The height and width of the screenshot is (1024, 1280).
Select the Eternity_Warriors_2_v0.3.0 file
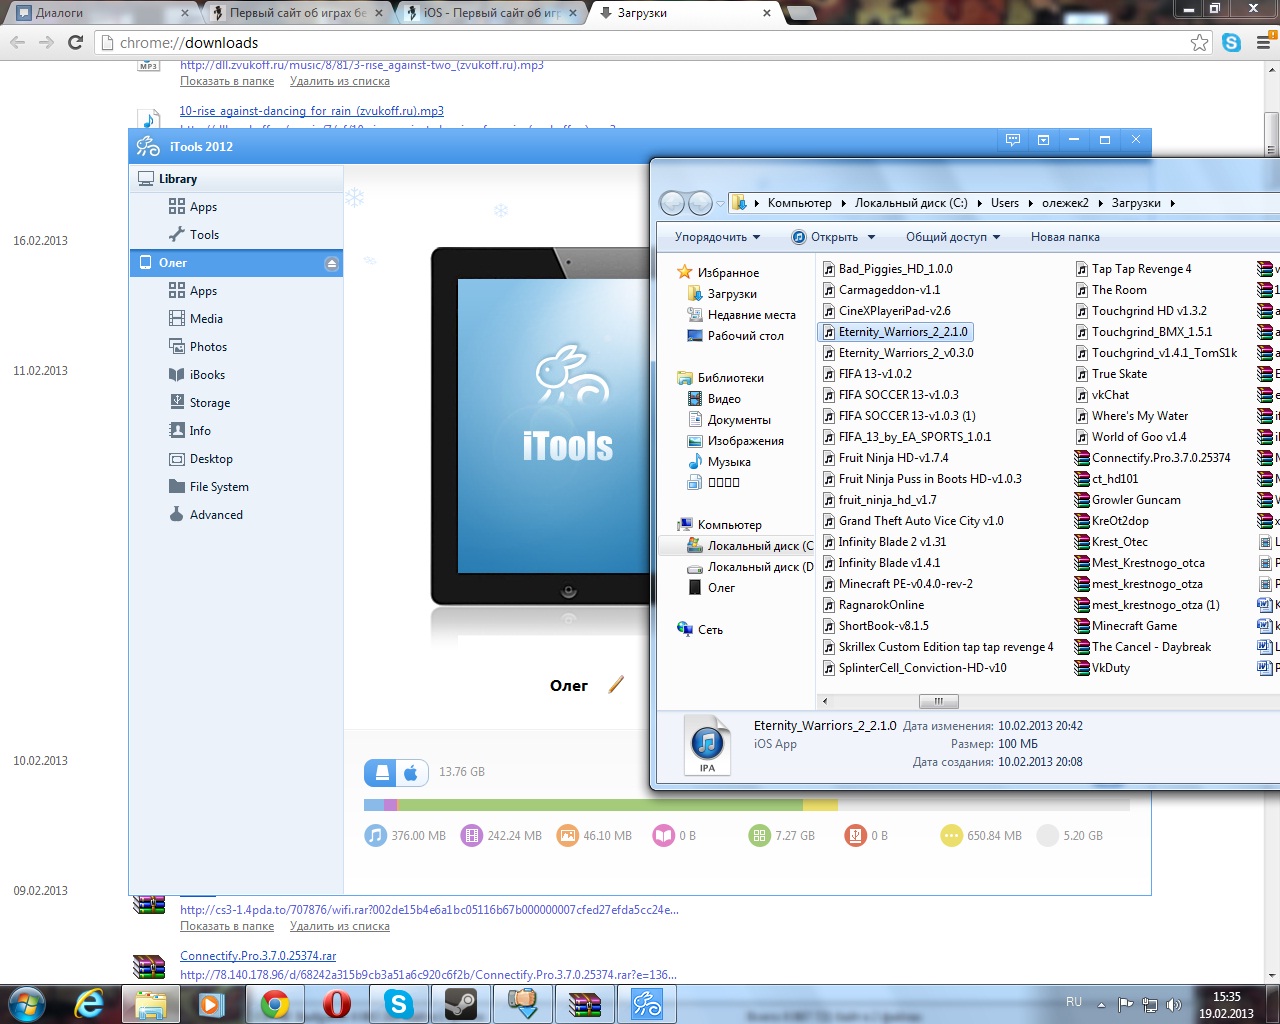point(905,353)
